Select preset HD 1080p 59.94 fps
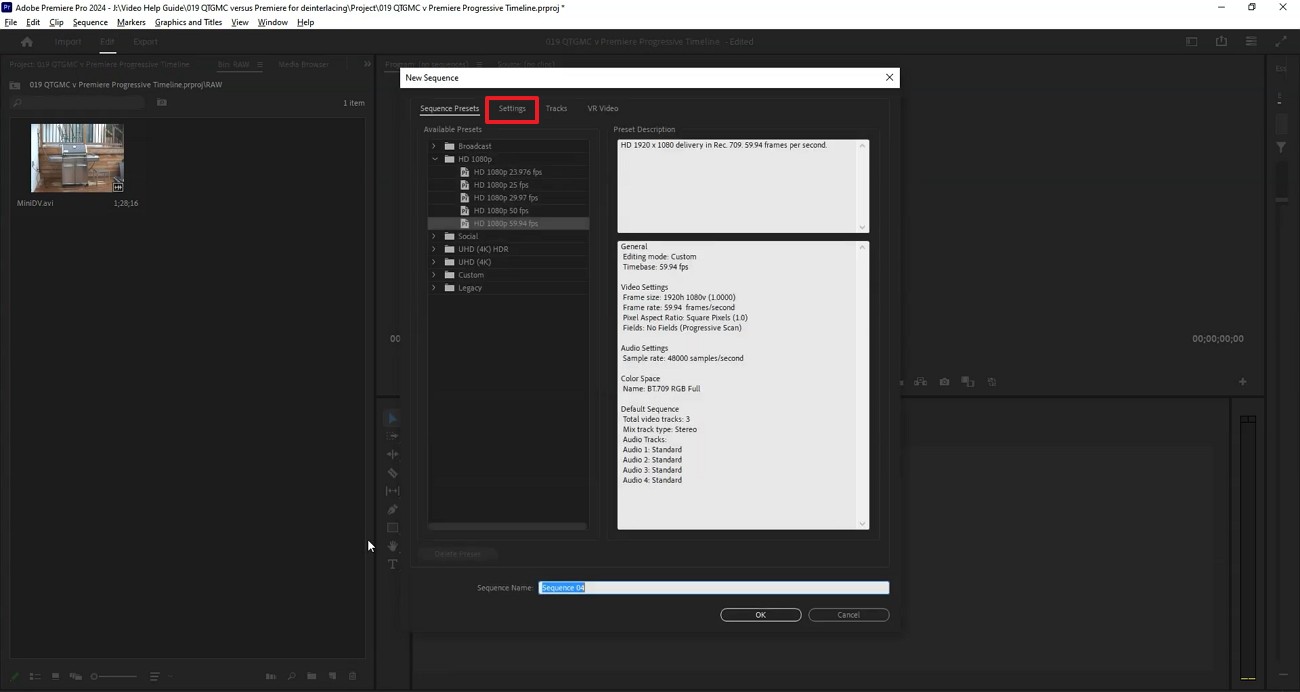 508,224
